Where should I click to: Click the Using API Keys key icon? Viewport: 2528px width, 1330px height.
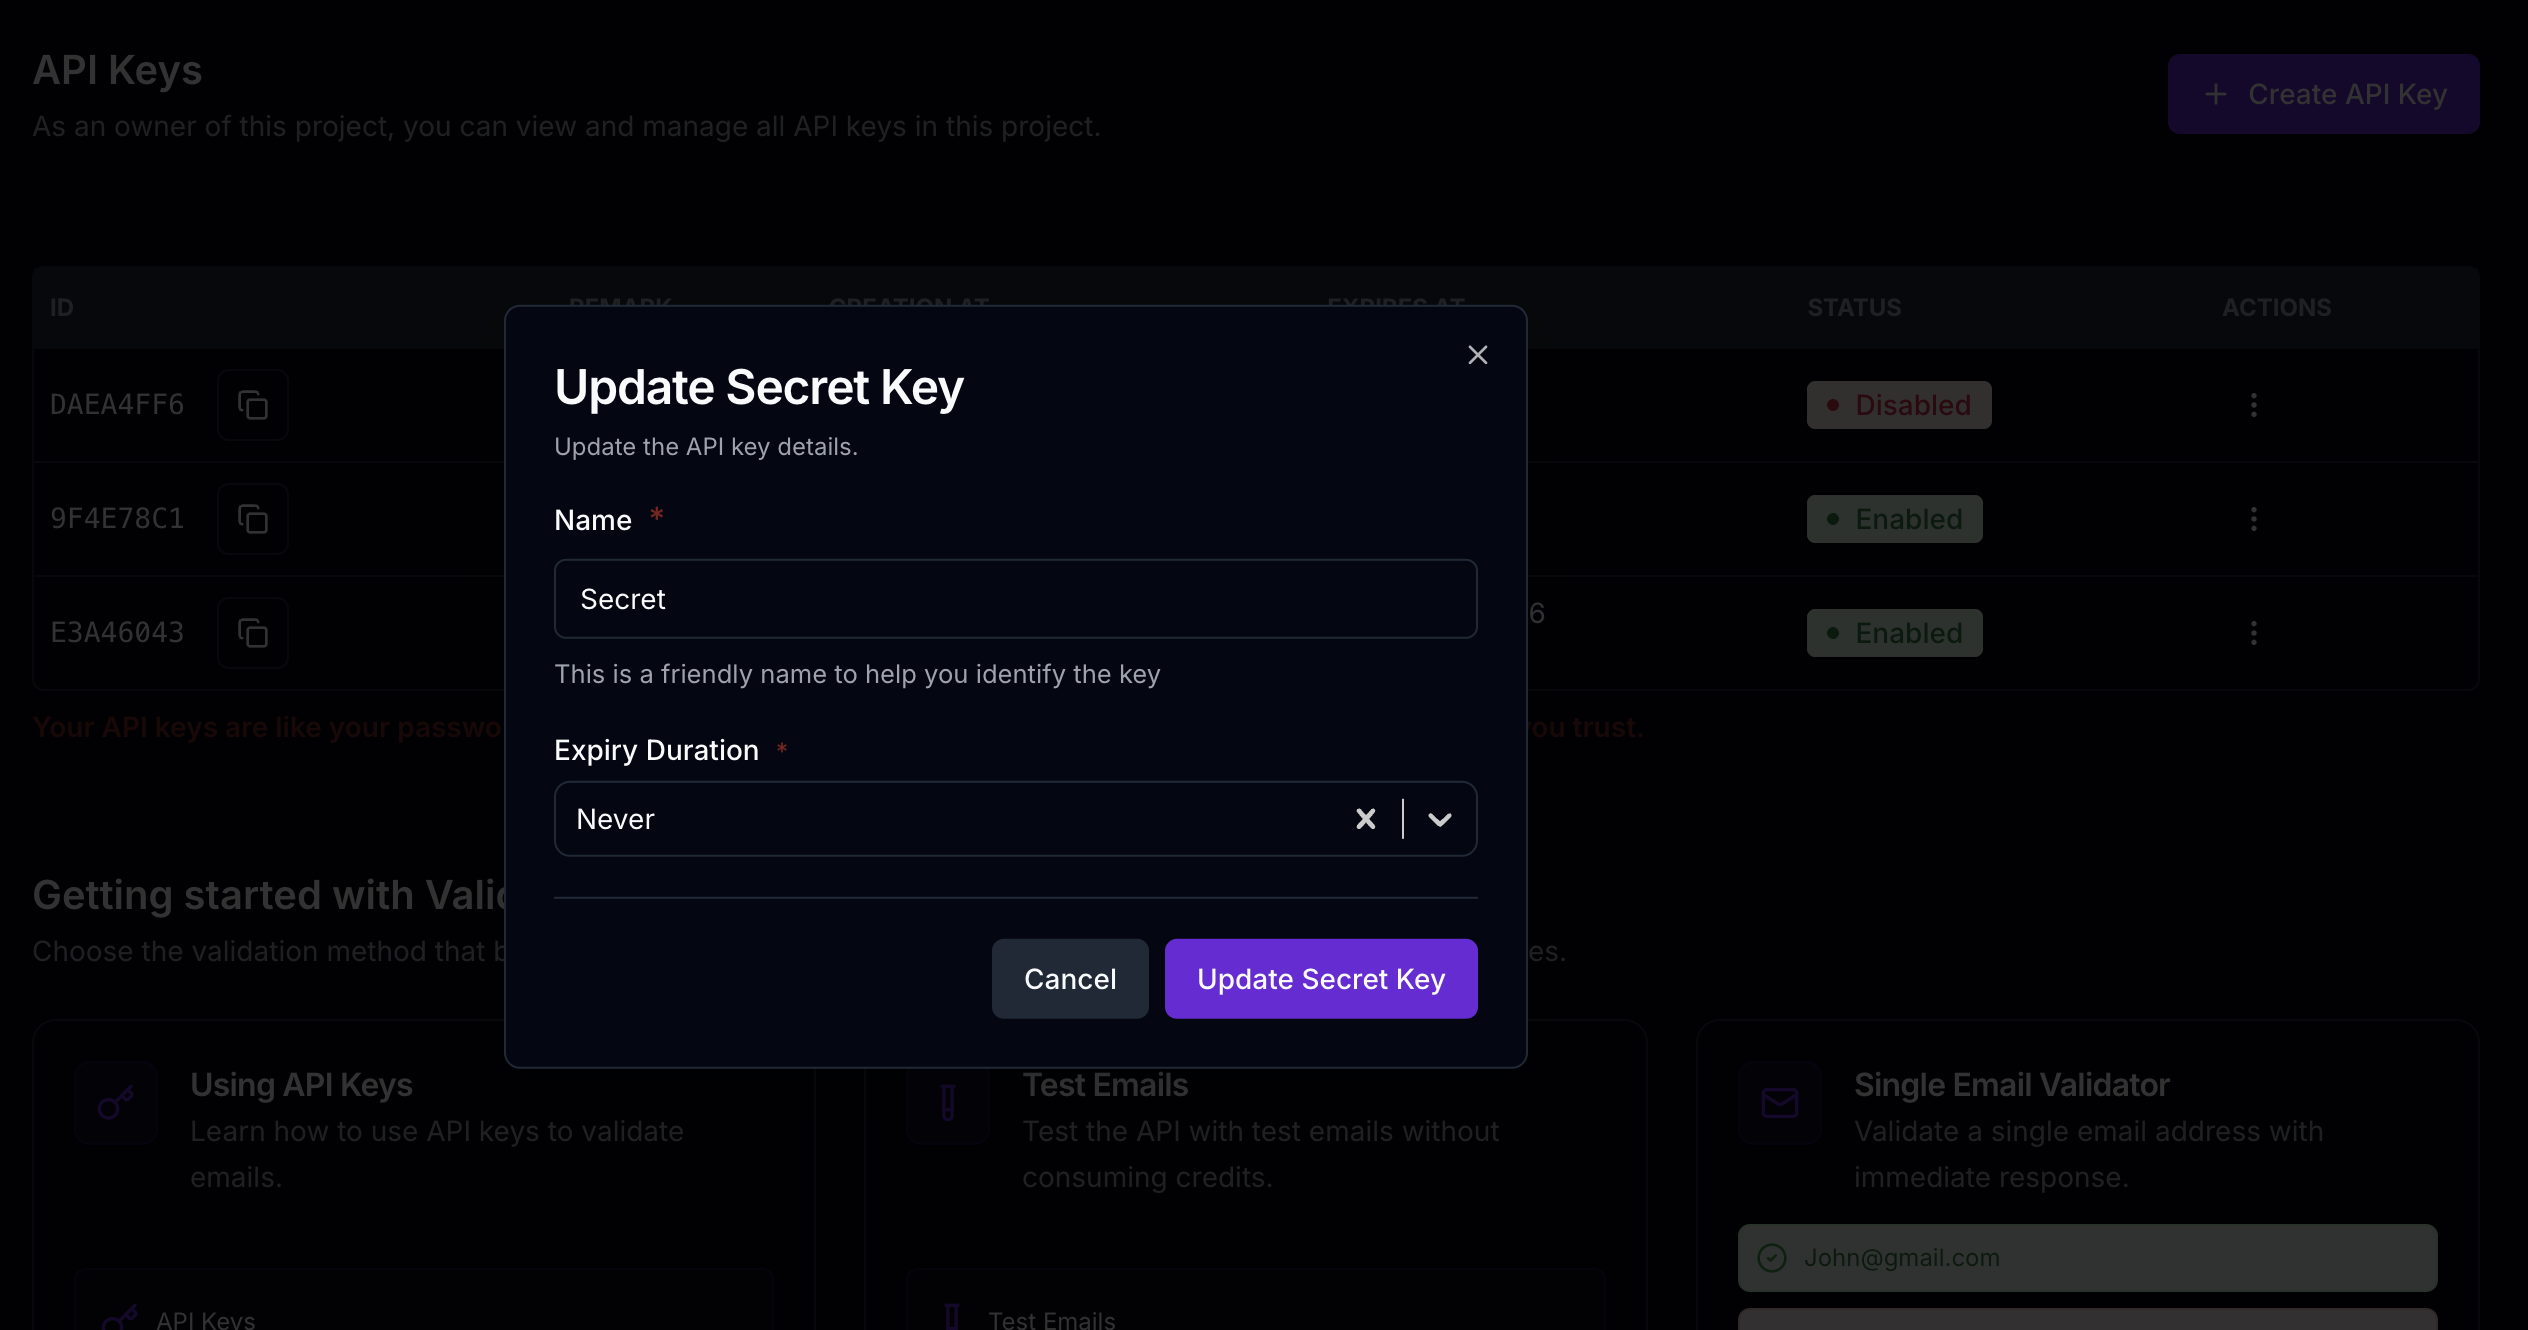click(x=116, y=1103)
